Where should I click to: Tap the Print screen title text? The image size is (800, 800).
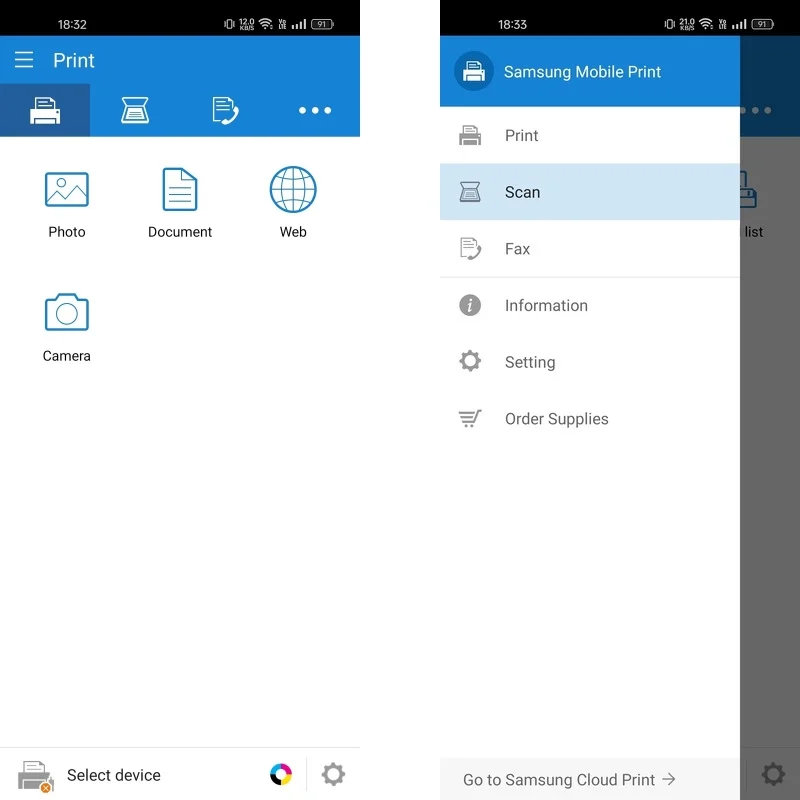point(74,60)
